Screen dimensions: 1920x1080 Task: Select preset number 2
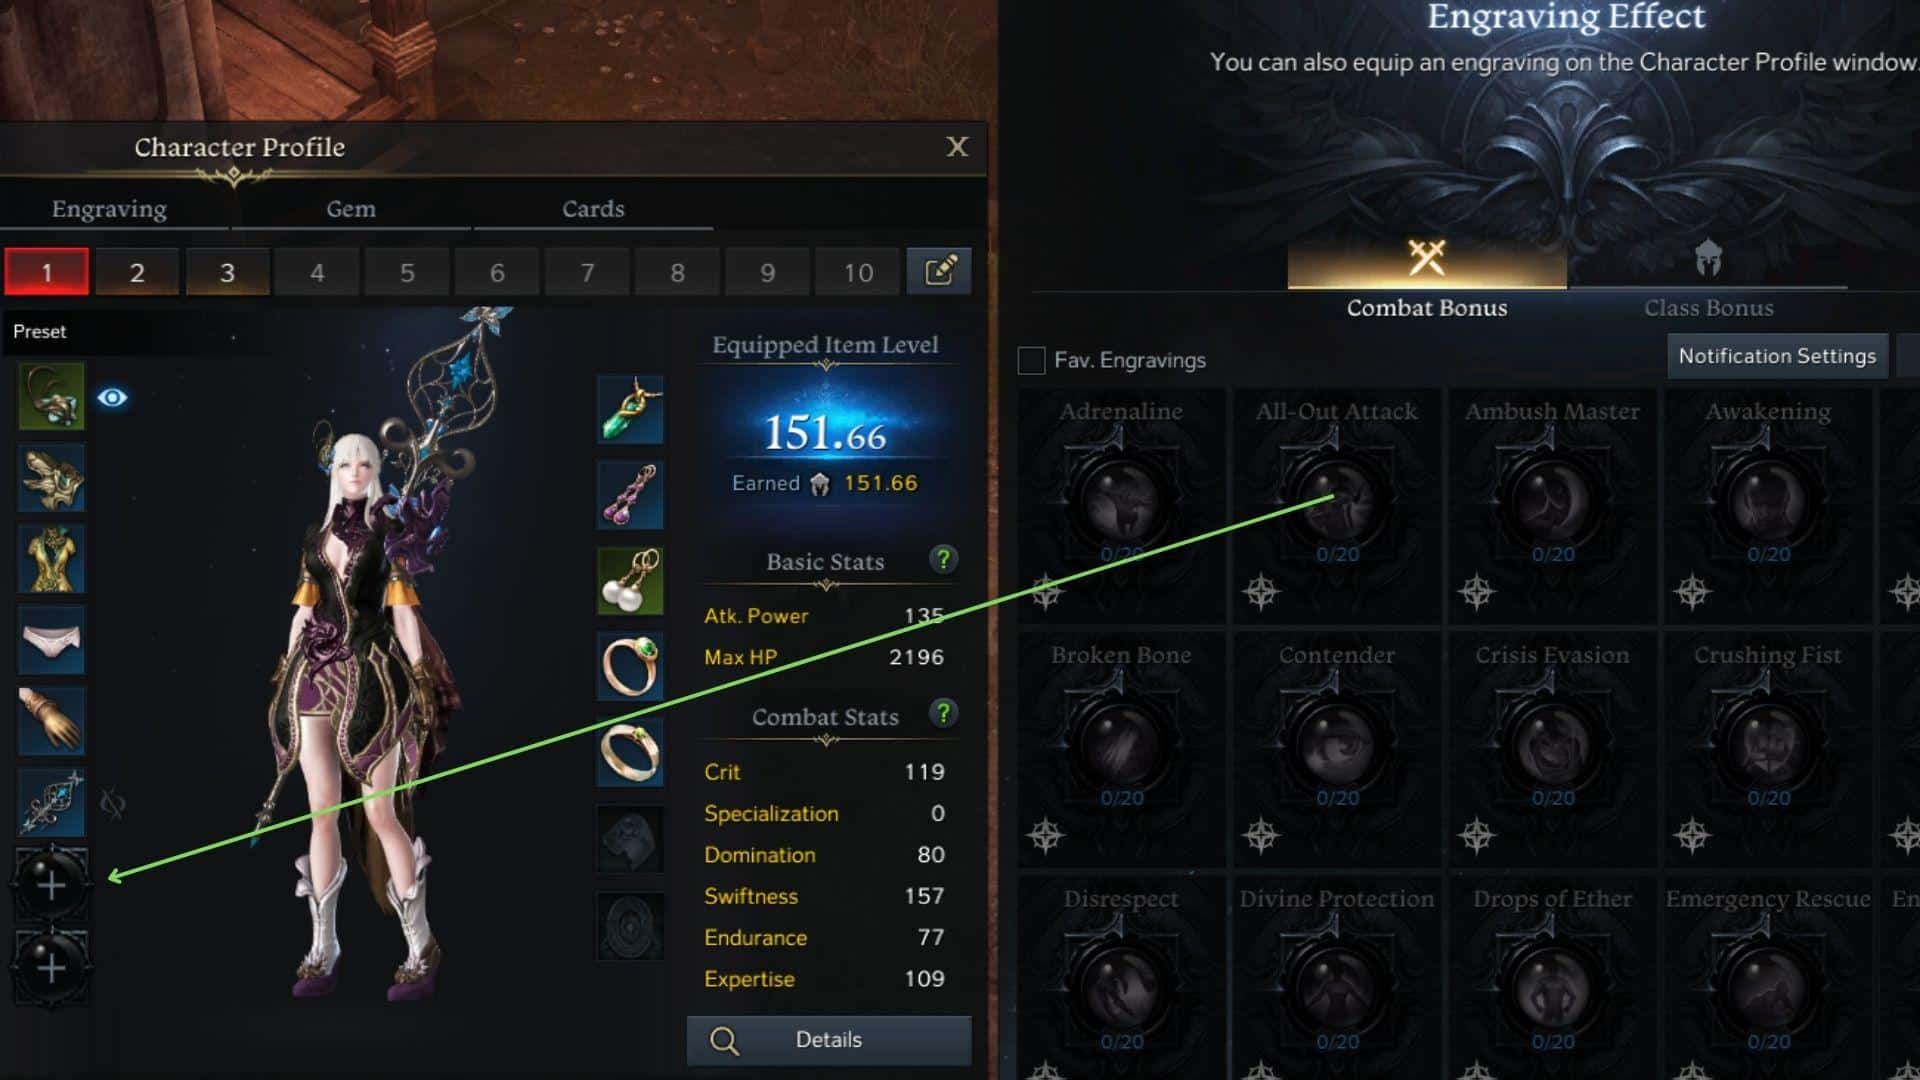pyautogui.click(x=137, y=272)
